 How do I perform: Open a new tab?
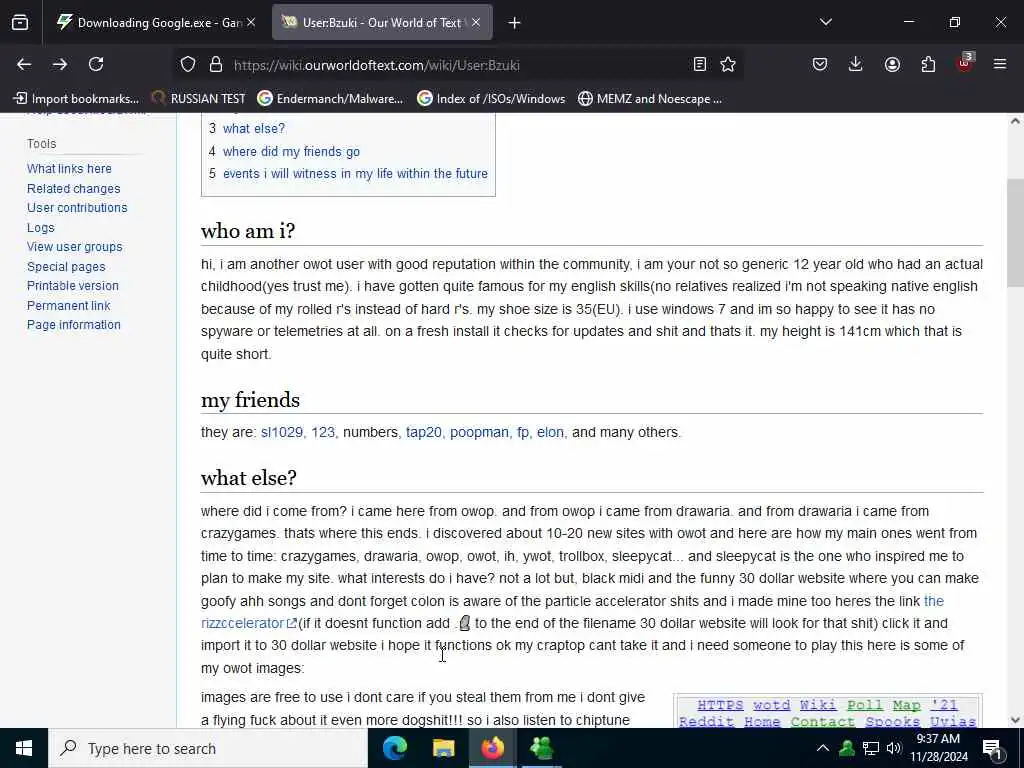(515, 23)
